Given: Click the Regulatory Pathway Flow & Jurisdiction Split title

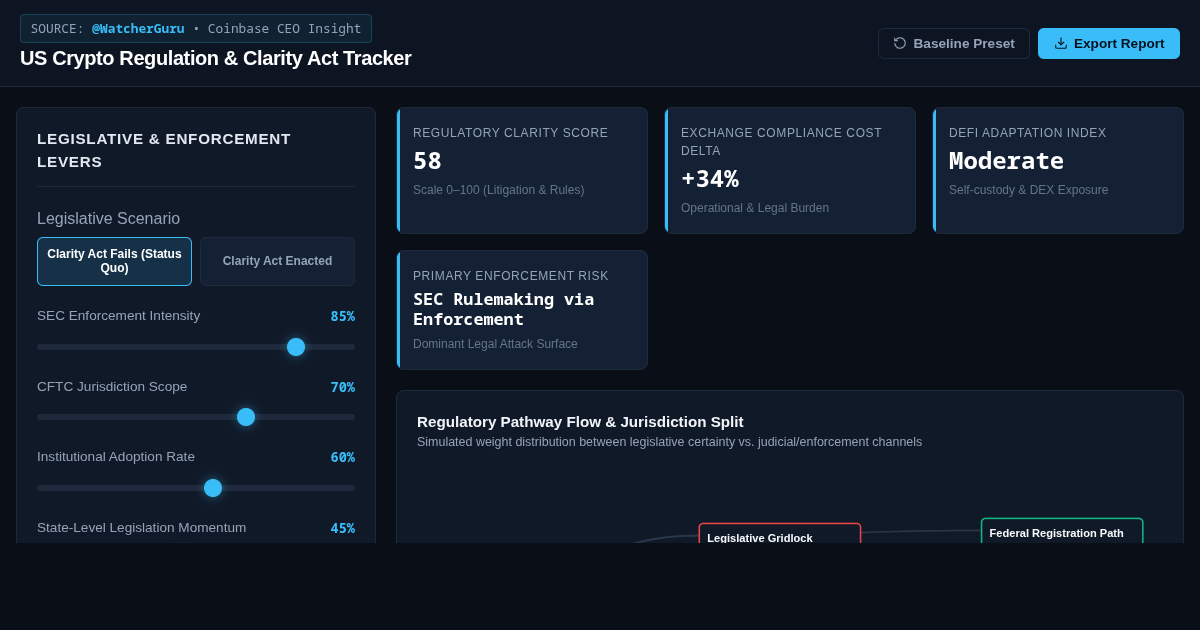Looking at the screenshot, I should [x=580, y=422].
